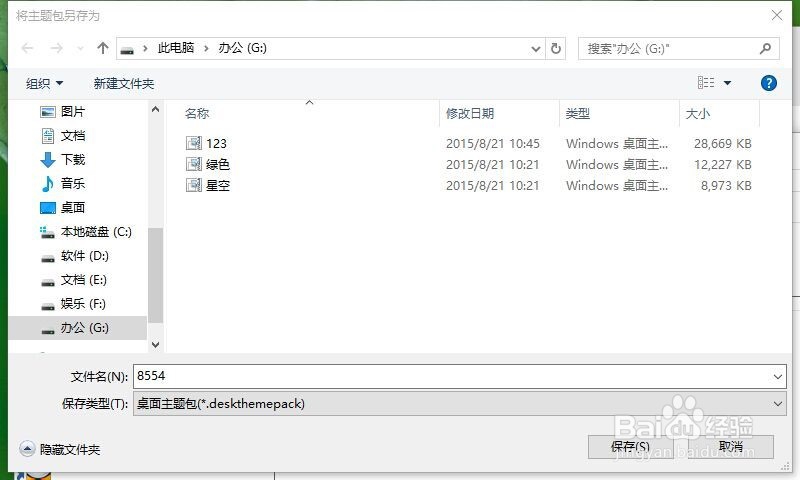This screenshot has width=800, height=480.
Task: Go up one folder level
Action: [103, 48]
